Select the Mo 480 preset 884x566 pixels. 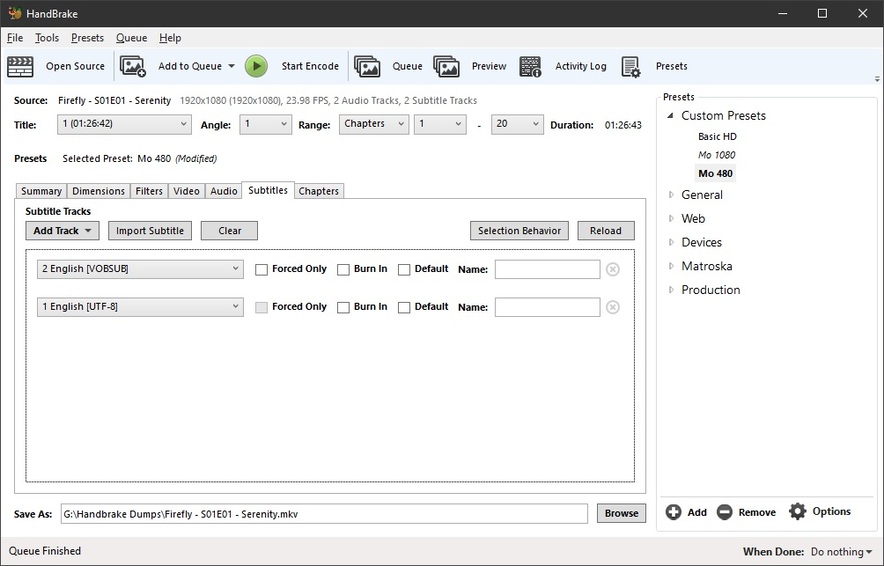pos(715,174)
